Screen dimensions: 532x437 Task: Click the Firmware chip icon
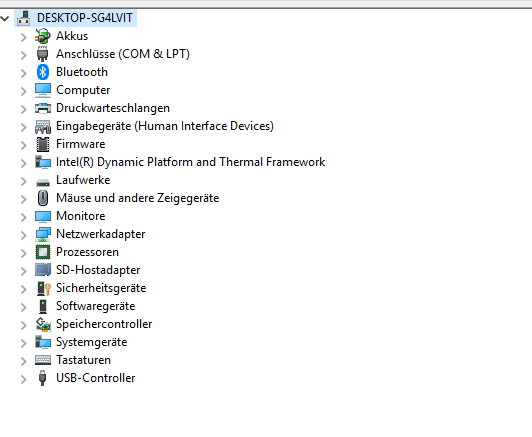click(x=43, y=144)
